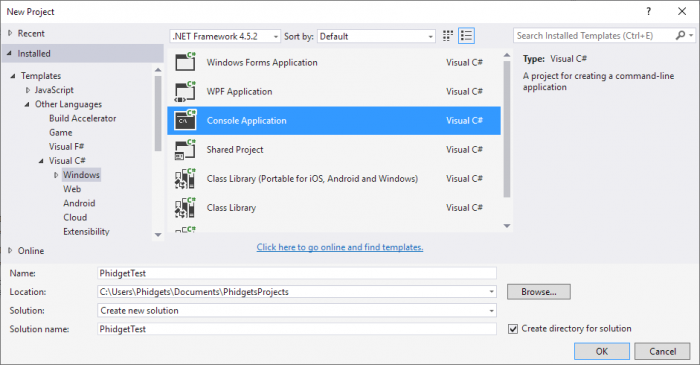Select Extensibility under Visual C#

(86, 232)
